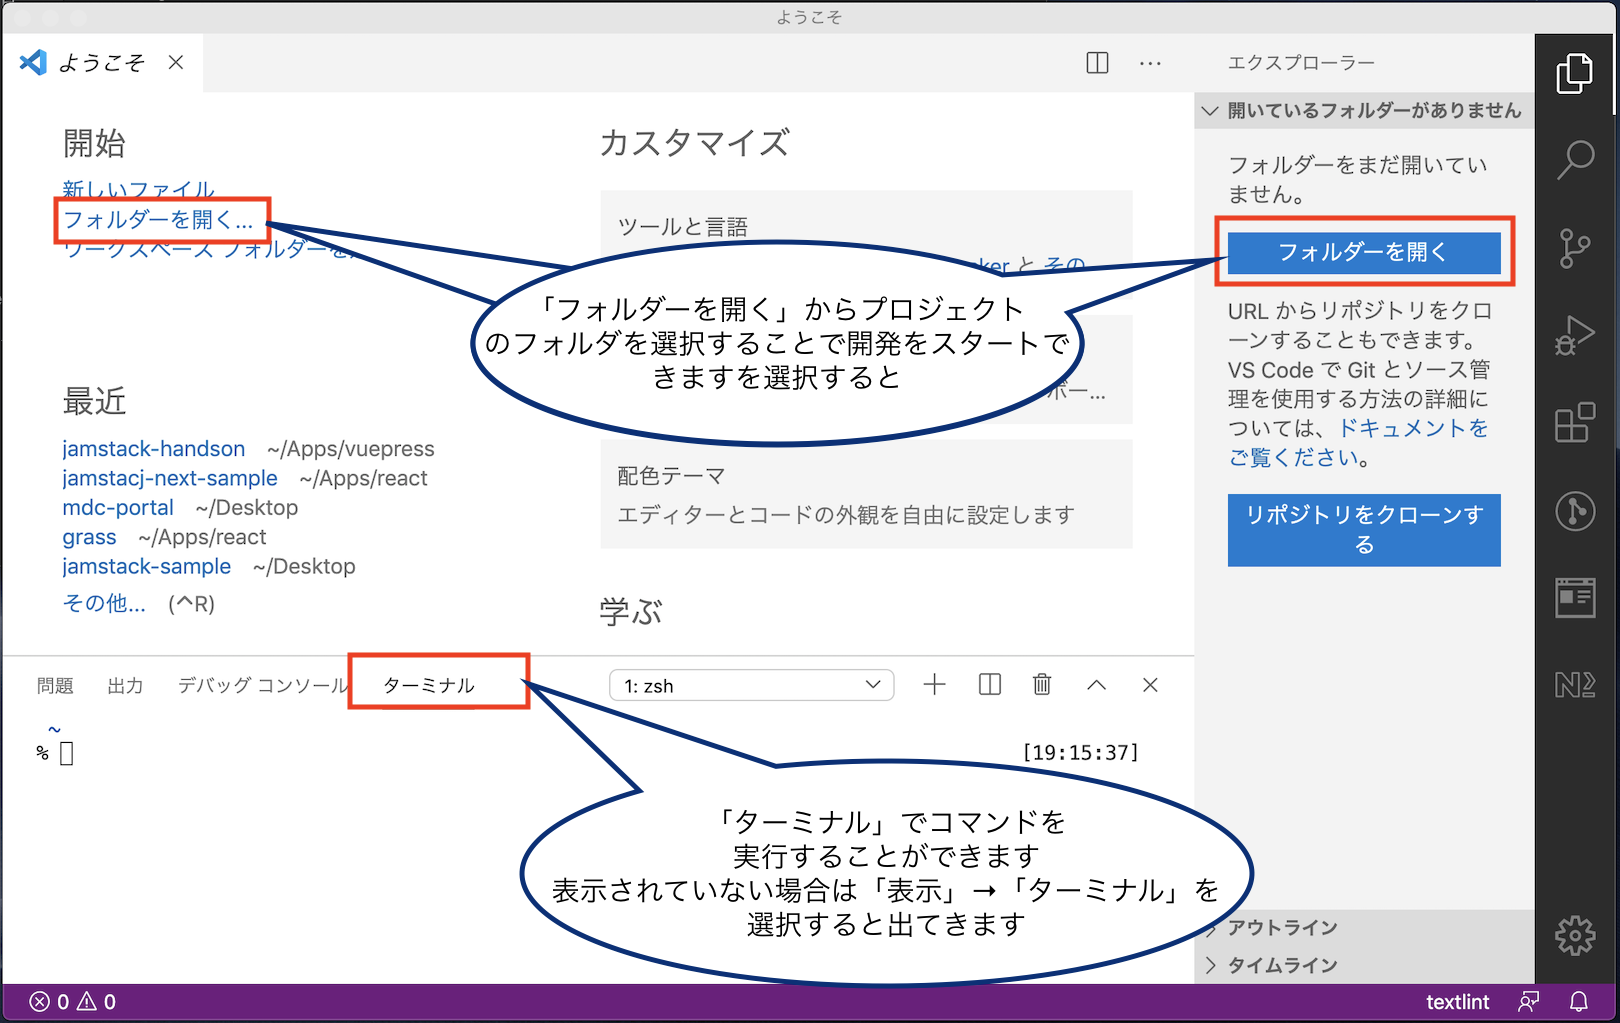Click errors and warnings count in status bar
The width and height of the screenshot is (1620, 1023).
(73, 1001)
